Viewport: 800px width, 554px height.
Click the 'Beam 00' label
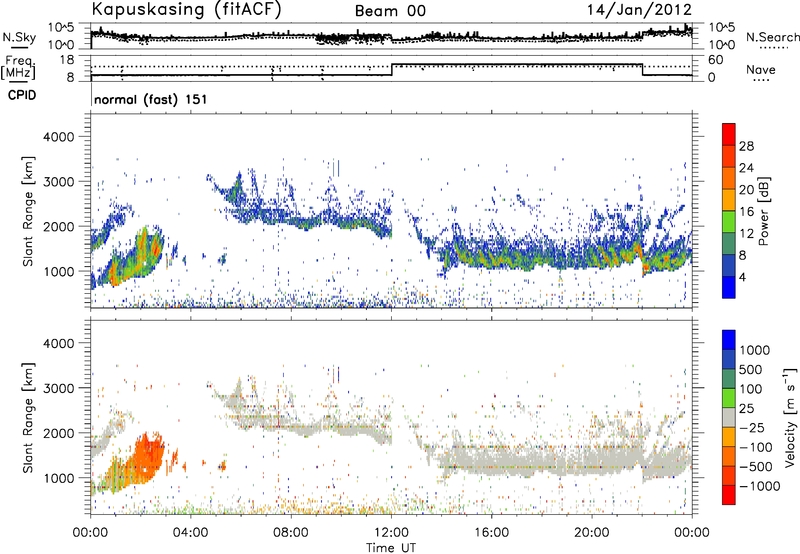pyautogui.click(x=390, y=11)
